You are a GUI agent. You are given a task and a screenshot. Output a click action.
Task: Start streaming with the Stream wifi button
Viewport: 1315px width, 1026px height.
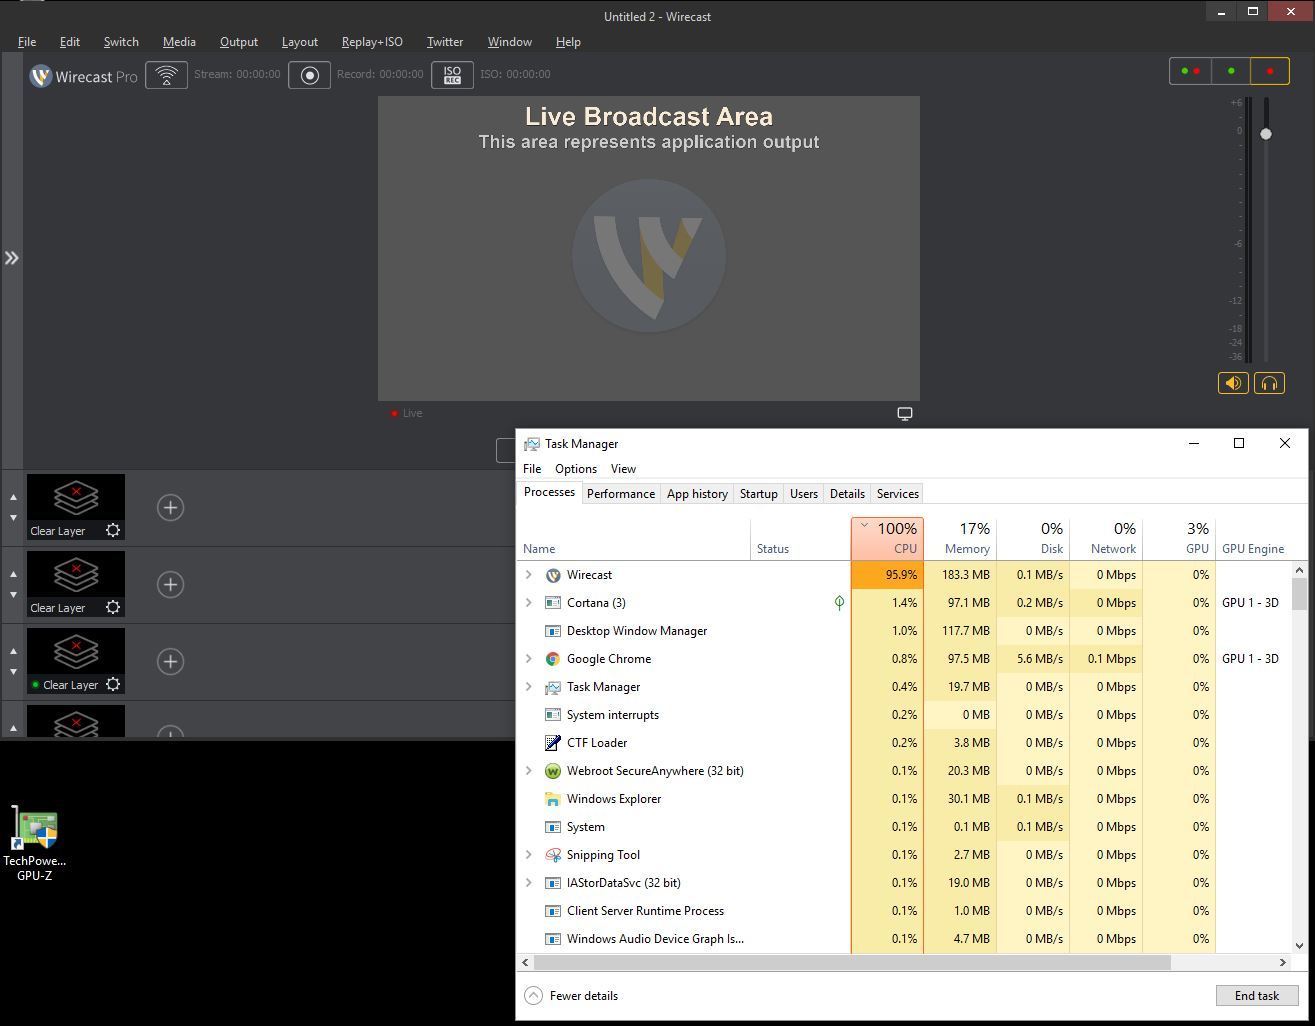point(166,75)
